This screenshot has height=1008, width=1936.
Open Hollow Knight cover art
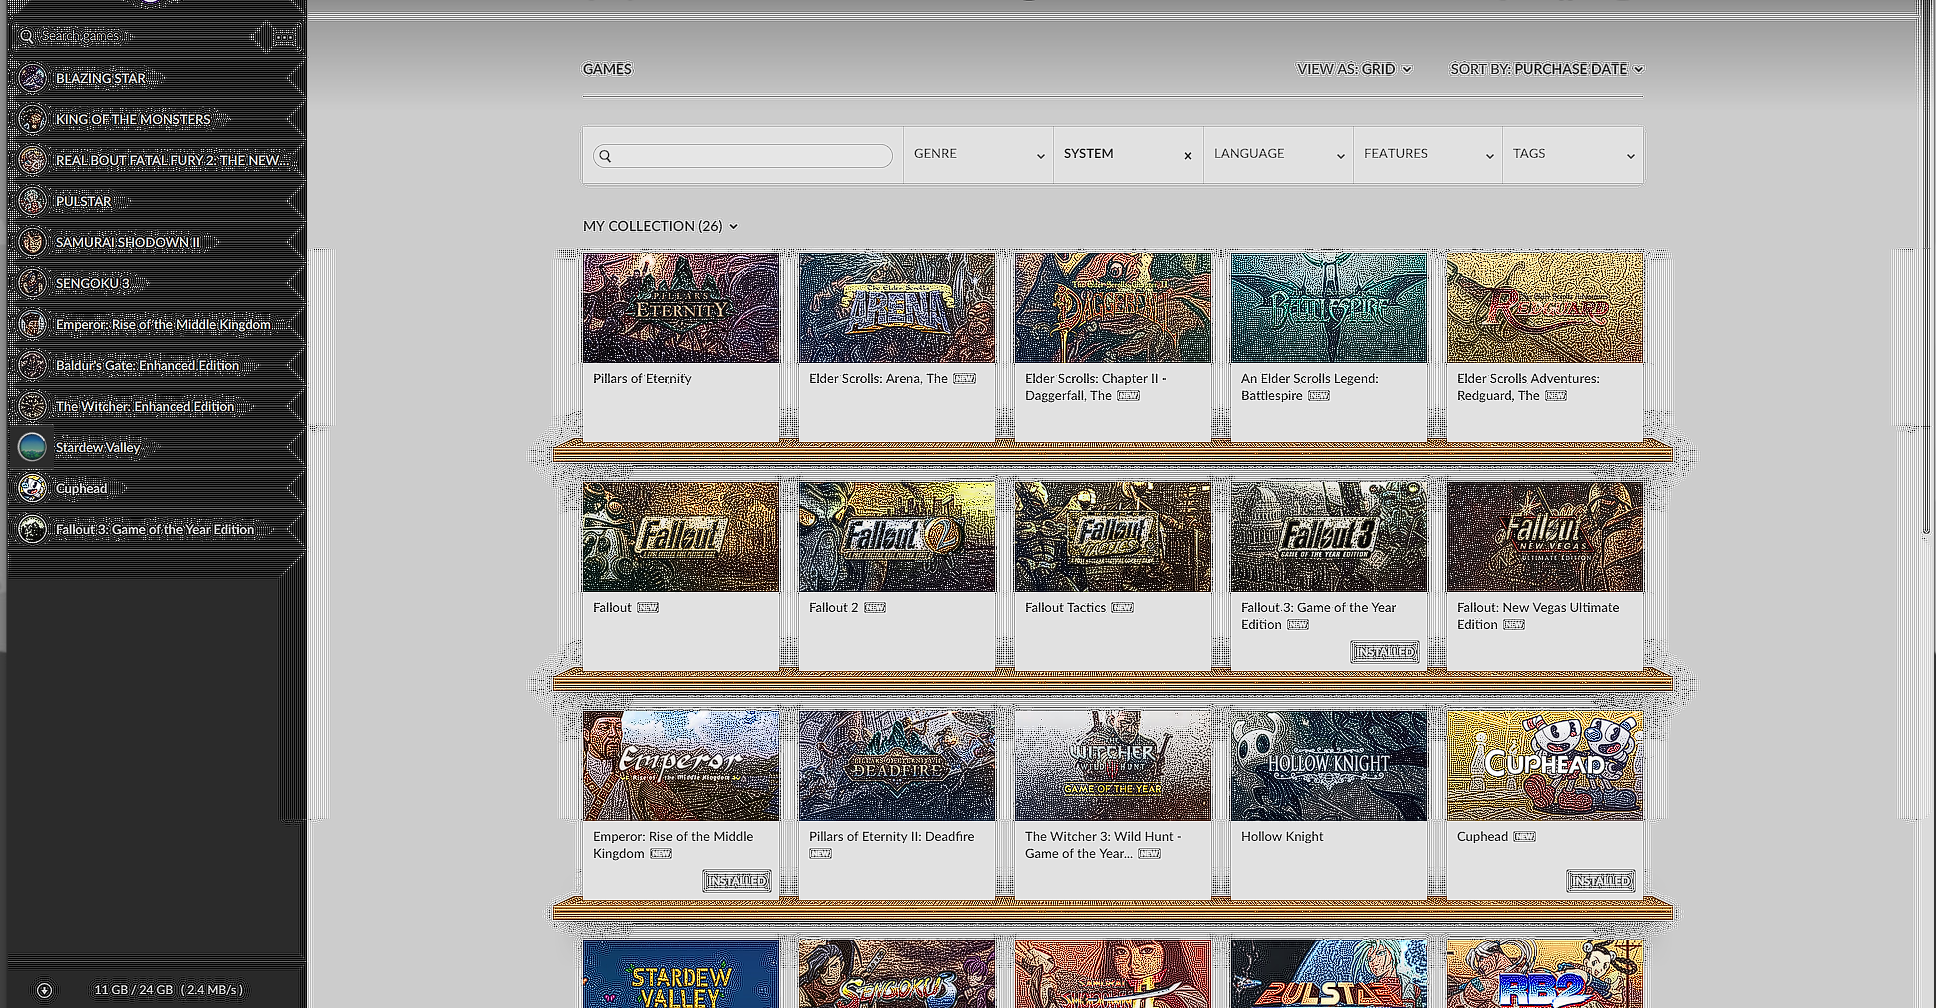click(x=1329, y=766)
